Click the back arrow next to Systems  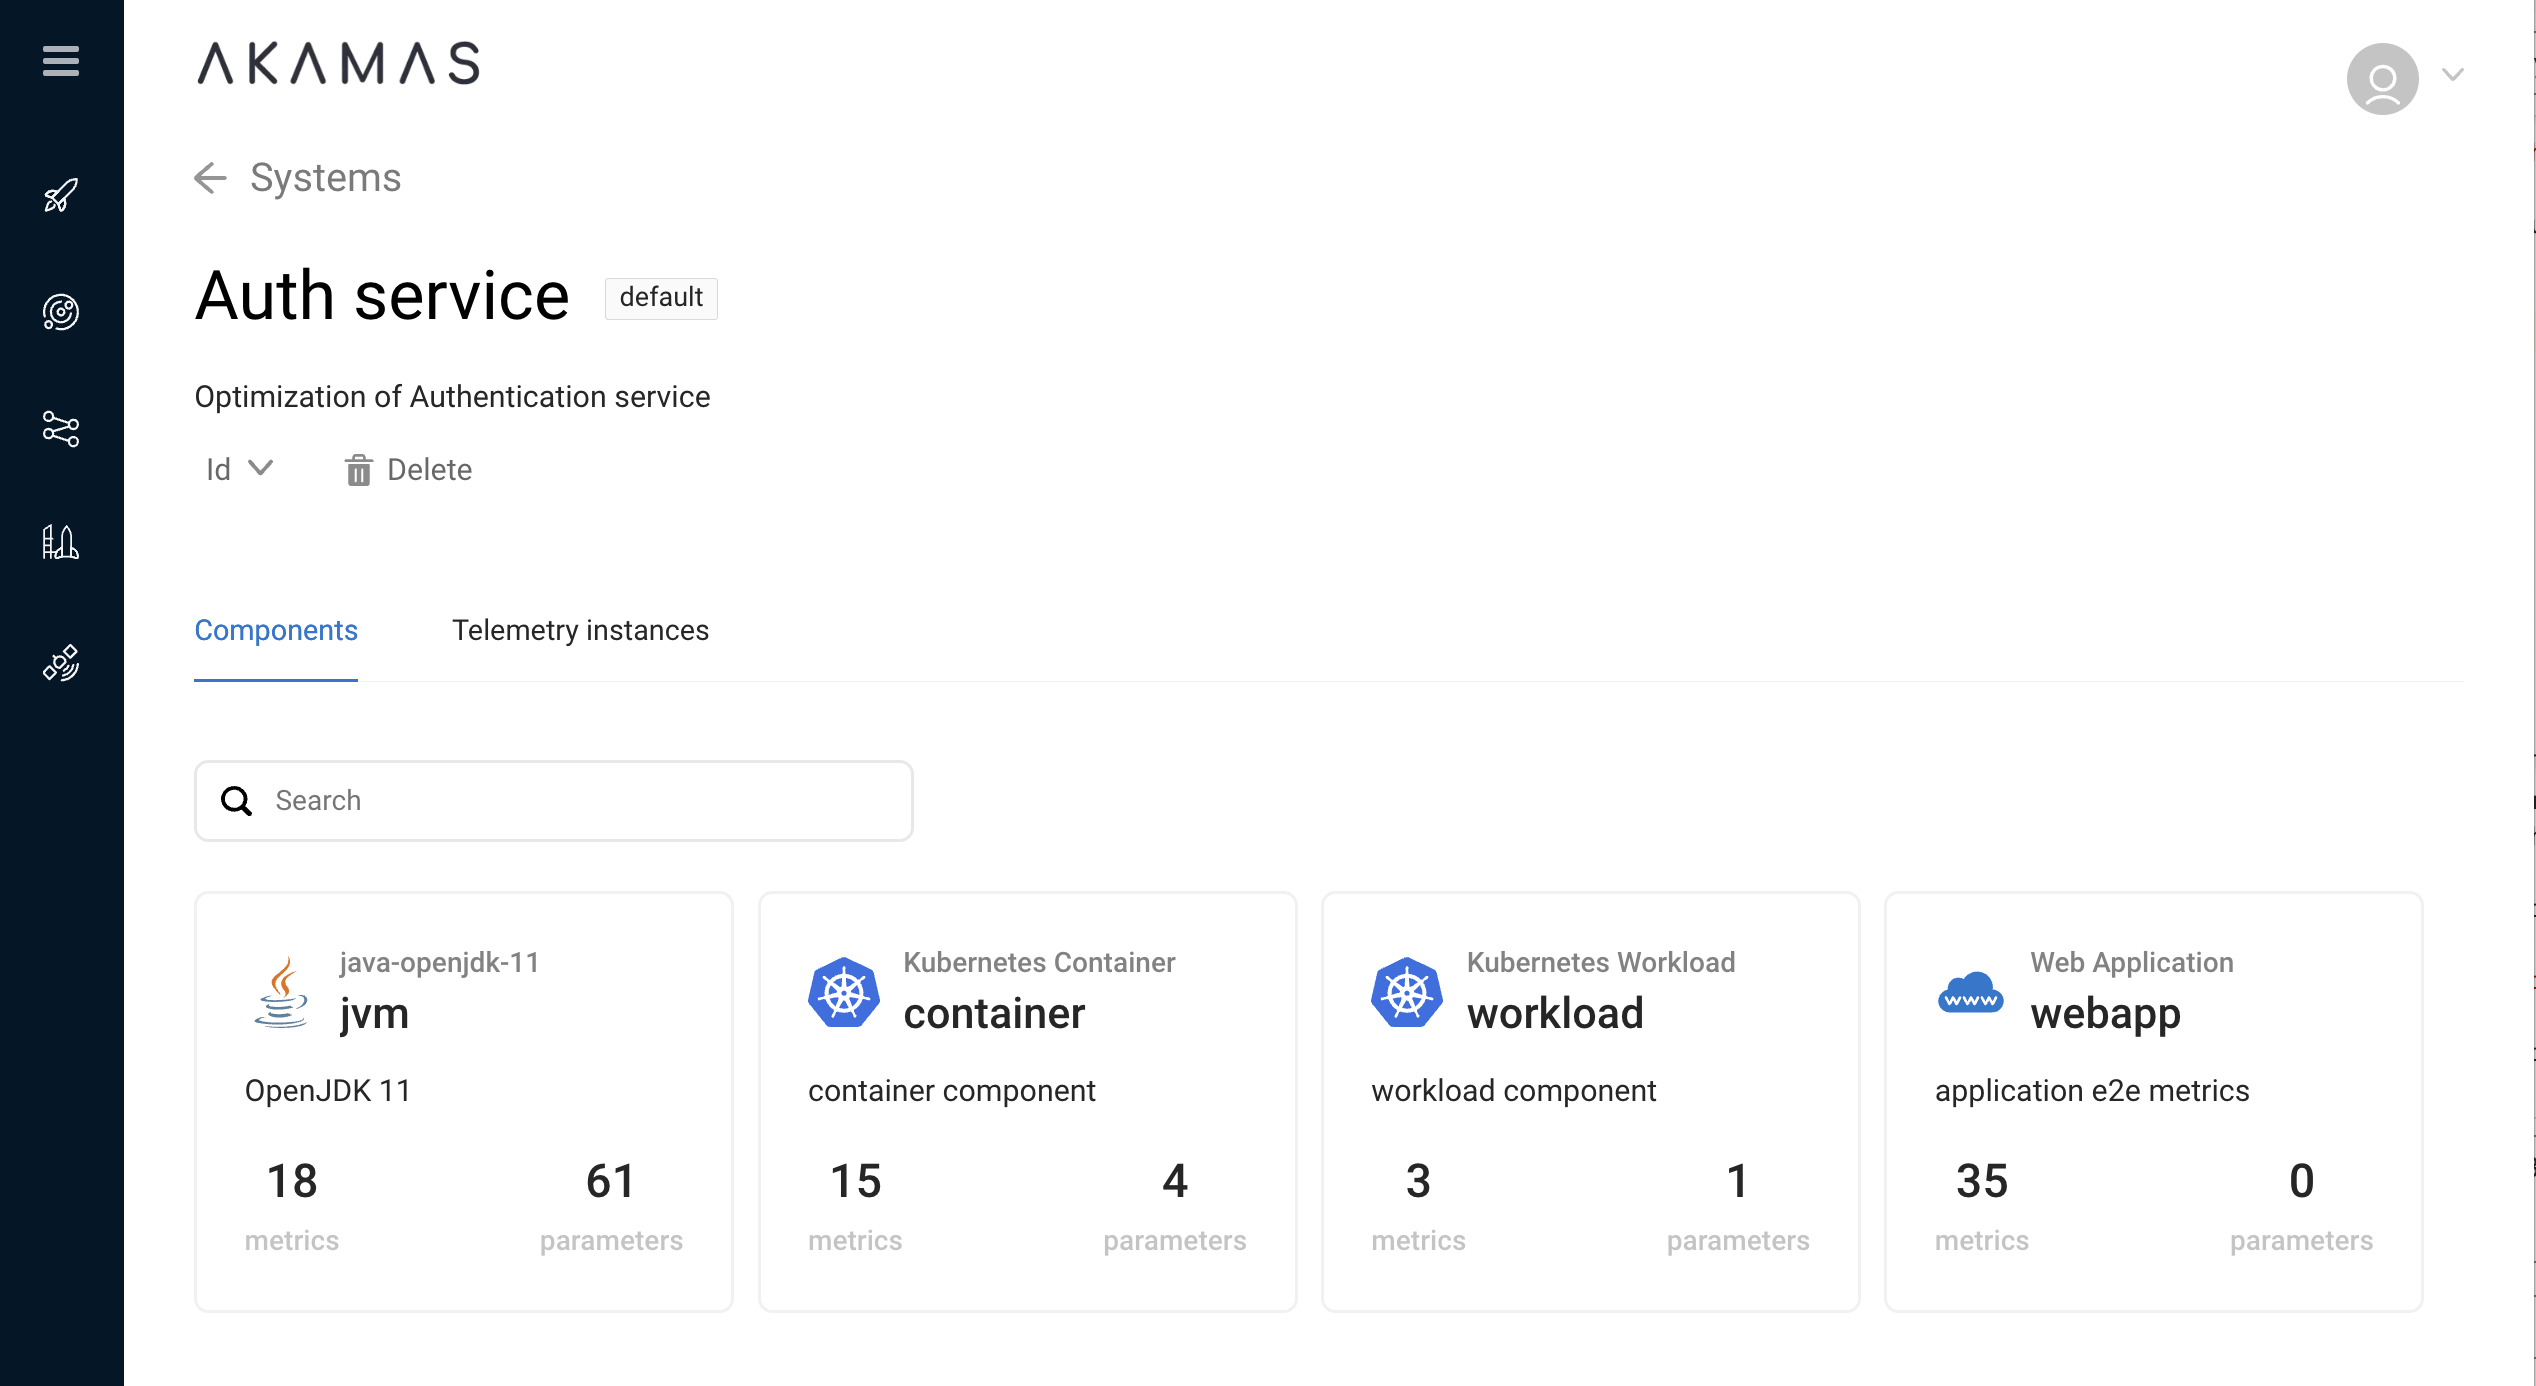click(210, 178)
